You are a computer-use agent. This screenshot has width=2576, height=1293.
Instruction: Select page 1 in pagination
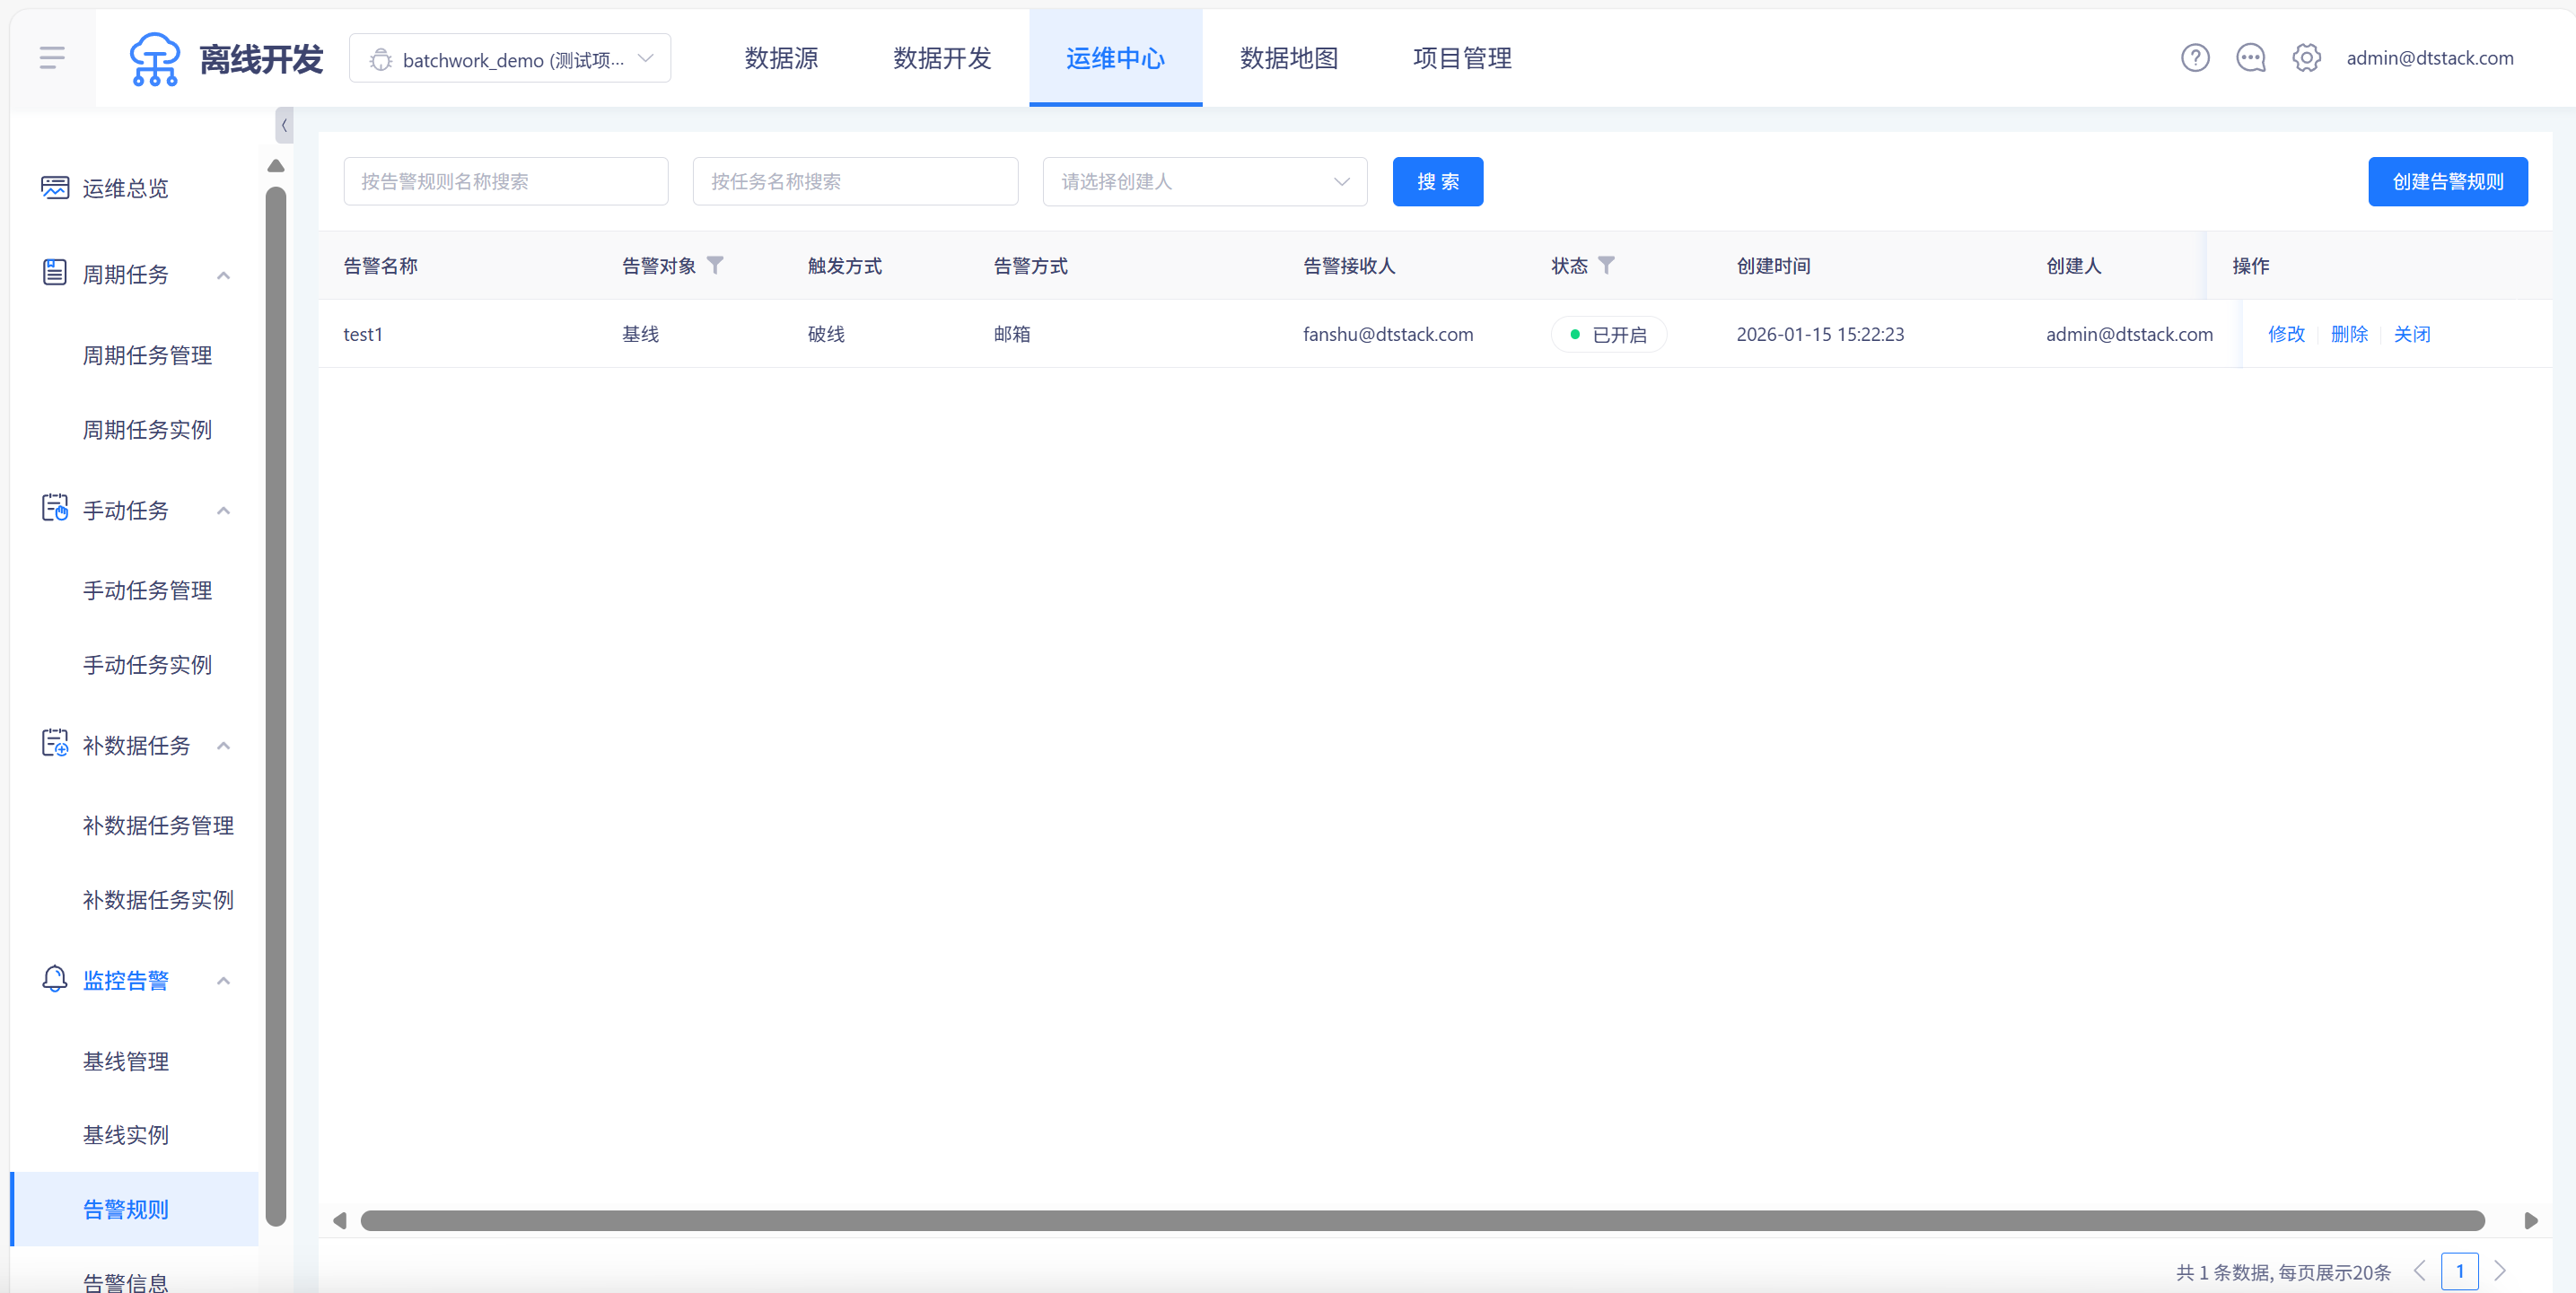(2459, 1271)
